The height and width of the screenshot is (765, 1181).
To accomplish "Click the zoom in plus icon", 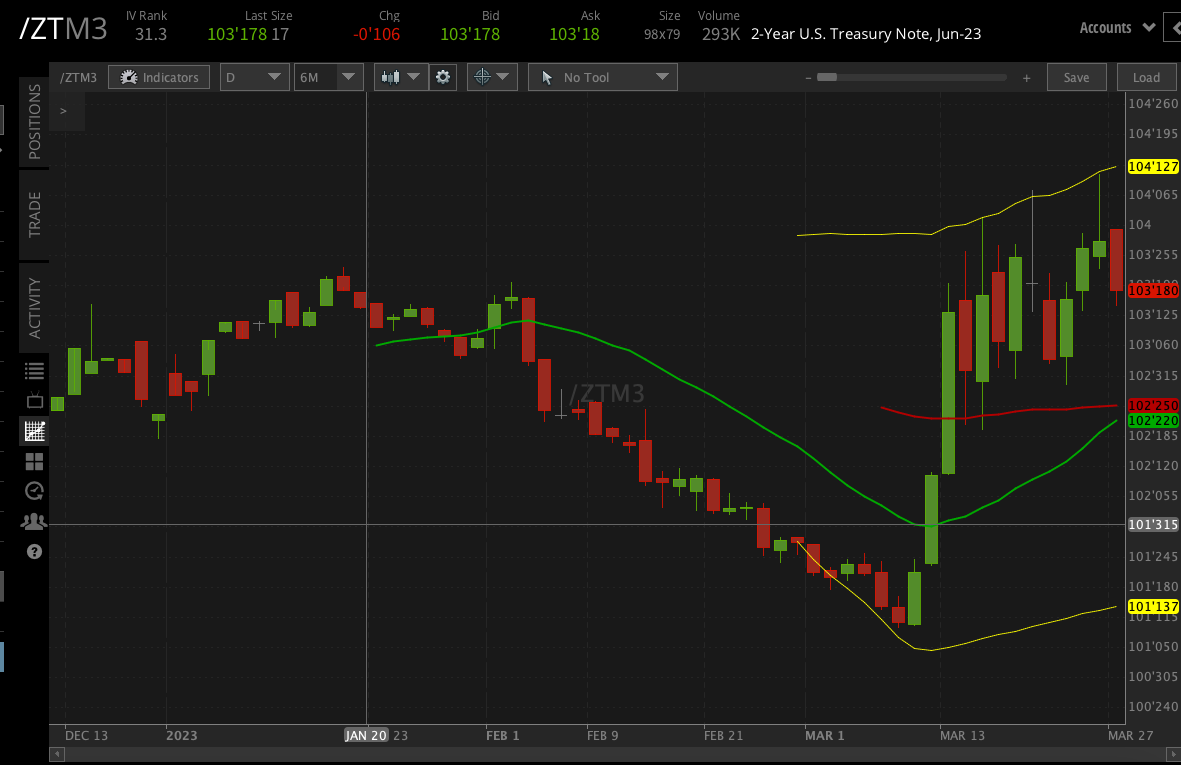I will pyautogui.click(x=1026, y=78).
